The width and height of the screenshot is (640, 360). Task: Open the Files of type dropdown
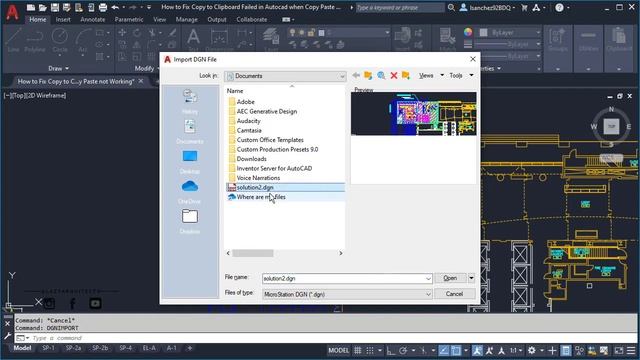[347, 294]
